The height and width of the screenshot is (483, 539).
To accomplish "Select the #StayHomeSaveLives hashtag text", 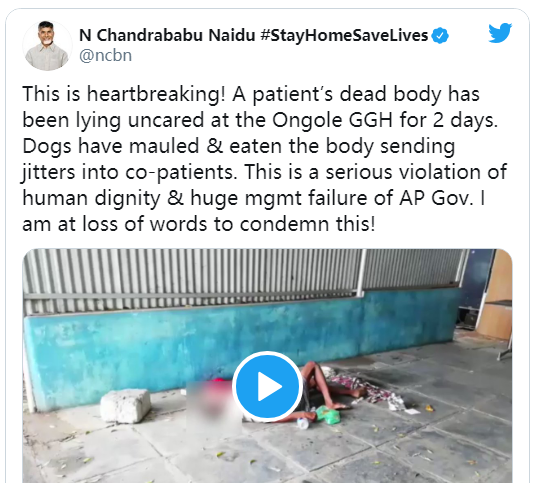I will 344,35.
